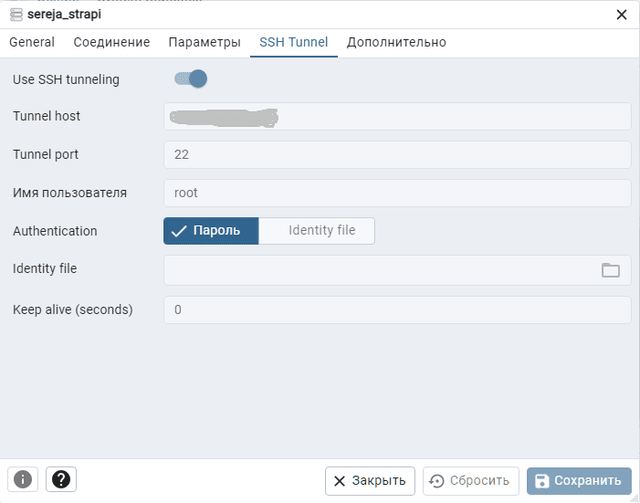Select the SSH Tunnel tab
The image size is (640, 503).
click(293, 42)
